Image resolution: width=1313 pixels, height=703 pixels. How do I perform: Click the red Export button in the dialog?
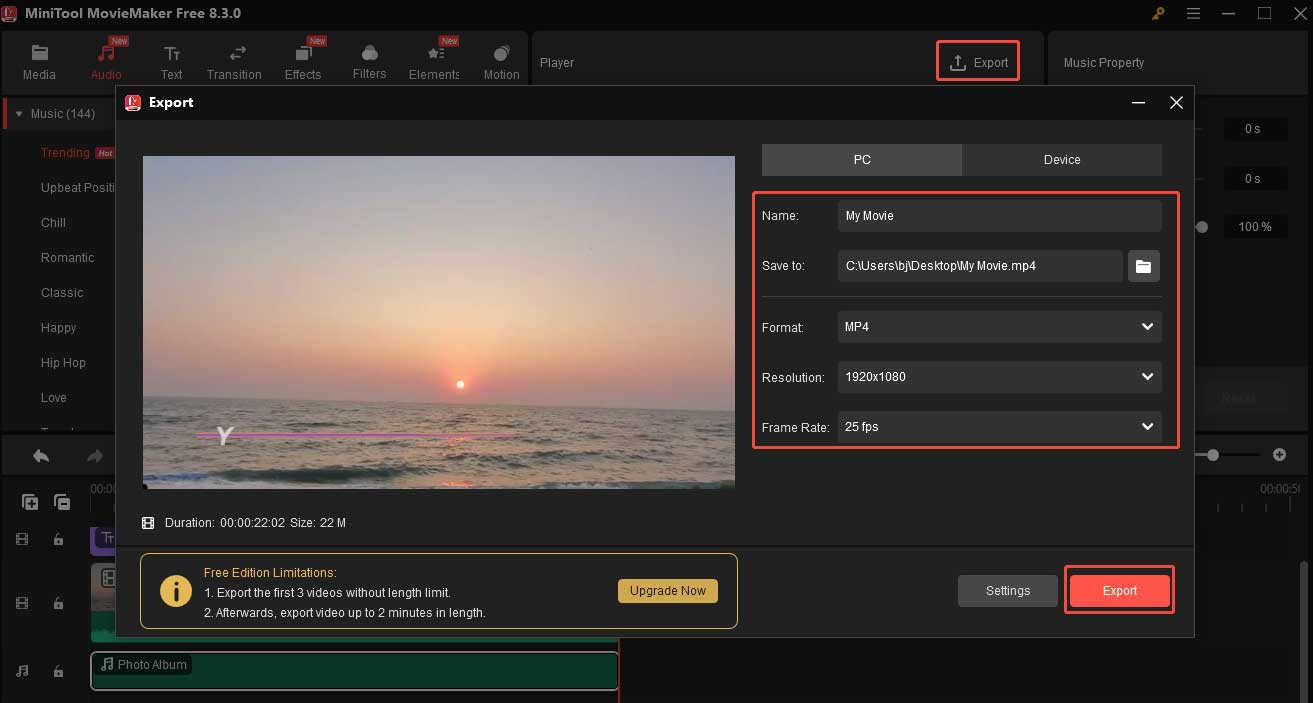[x=1119, y=591]
